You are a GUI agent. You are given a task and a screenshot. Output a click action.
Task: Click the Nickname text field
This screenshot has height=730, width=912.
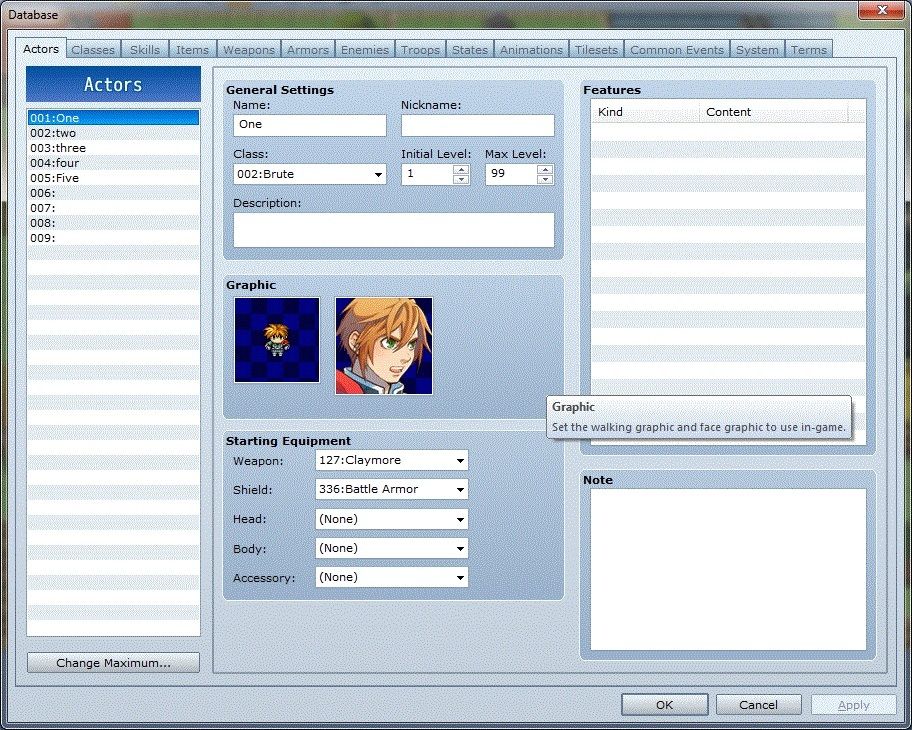(x=477, y=125)
